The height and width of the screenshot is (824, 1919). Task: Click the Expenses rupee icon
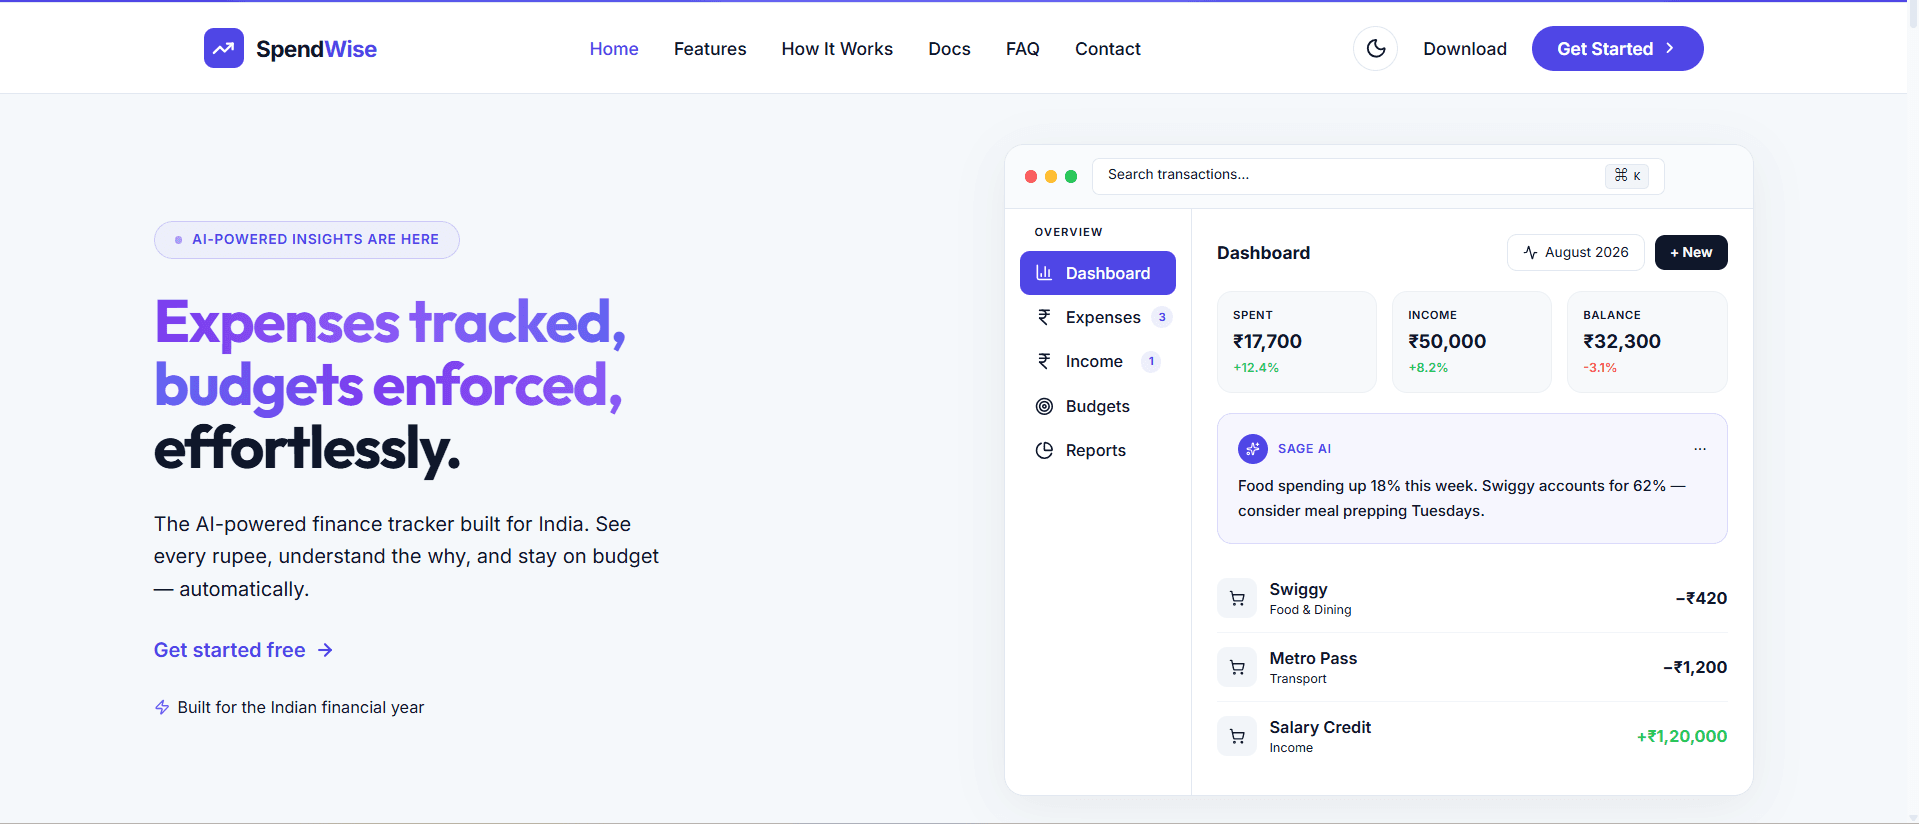[1044, 317]
